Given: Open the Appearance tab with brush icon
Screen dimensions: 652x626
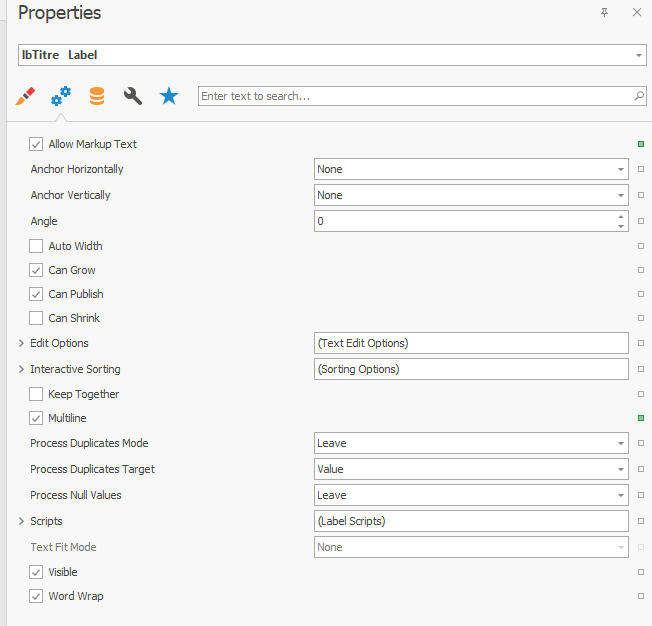Looking at the screenshot, I should click(25, 96).
